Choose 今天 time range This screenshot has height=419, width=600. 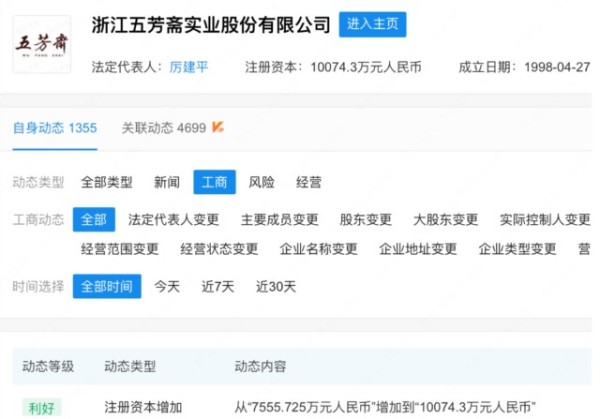tap(166, 287)
